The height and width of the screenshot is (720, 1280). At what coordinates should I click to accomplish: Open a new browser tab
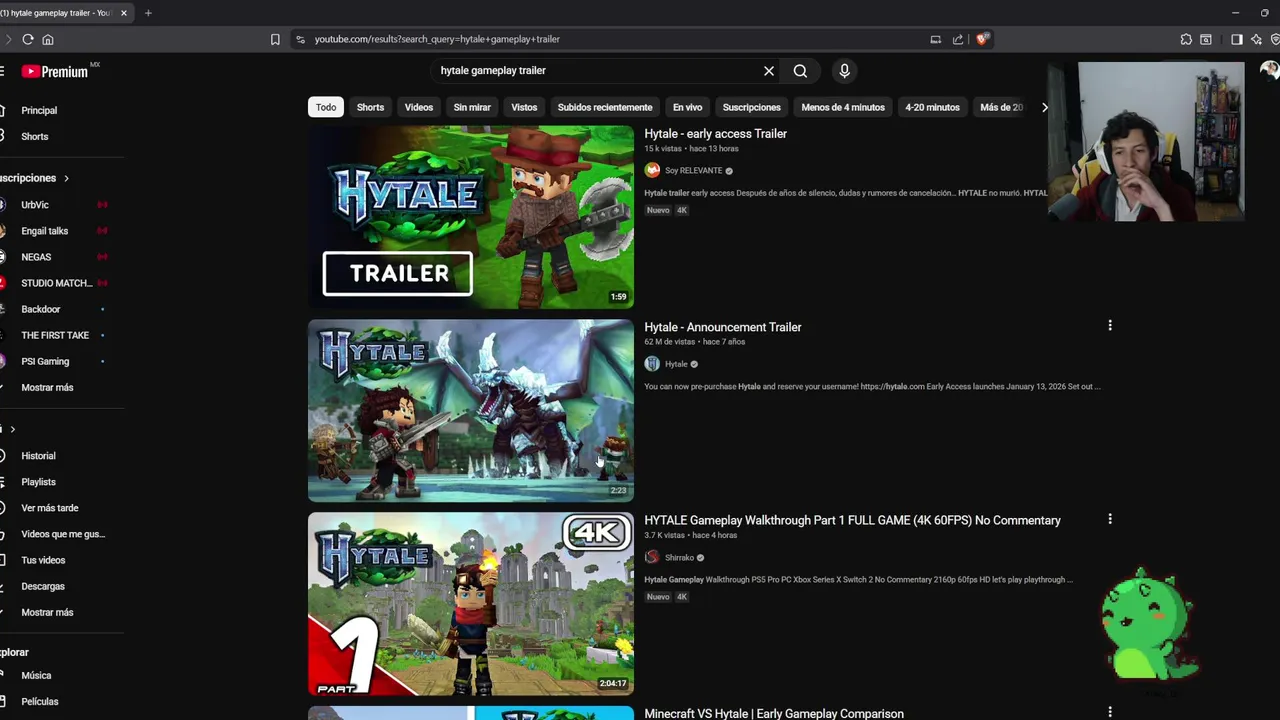[x=148, y=13]
